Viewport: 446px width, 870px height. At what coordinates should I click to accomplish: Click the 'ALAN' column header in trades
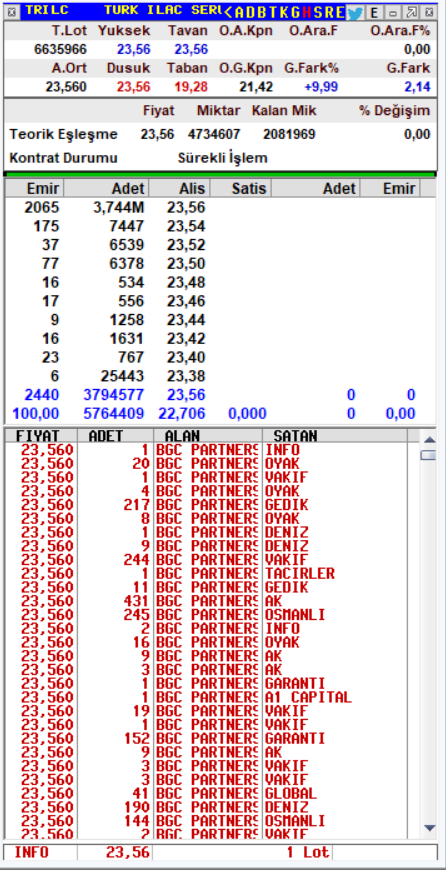[207, 436]
